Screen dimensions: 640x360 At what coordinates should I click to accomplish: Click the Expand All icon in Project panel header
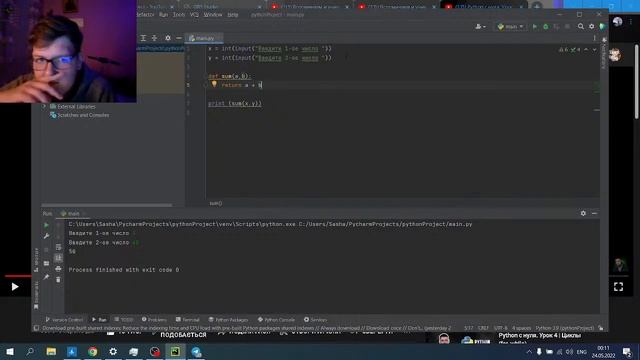(143, 38)
